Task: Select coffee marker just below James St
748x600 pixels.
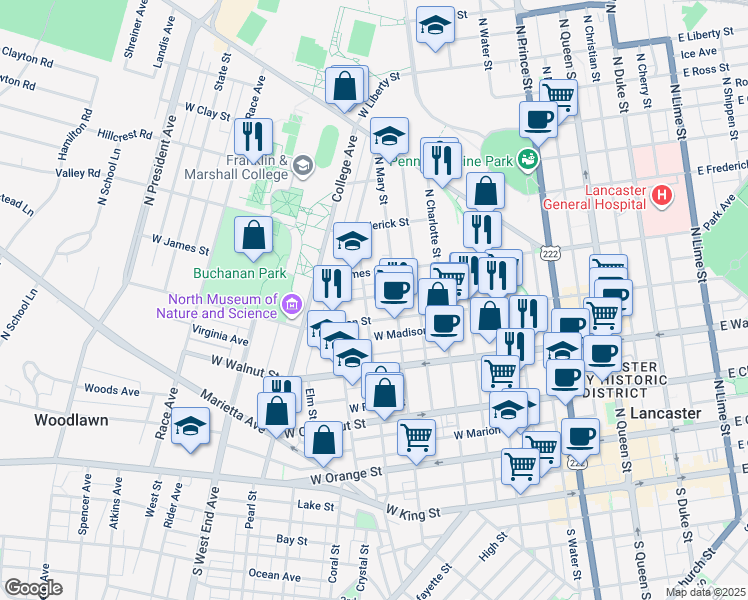Action: [394, 293]
